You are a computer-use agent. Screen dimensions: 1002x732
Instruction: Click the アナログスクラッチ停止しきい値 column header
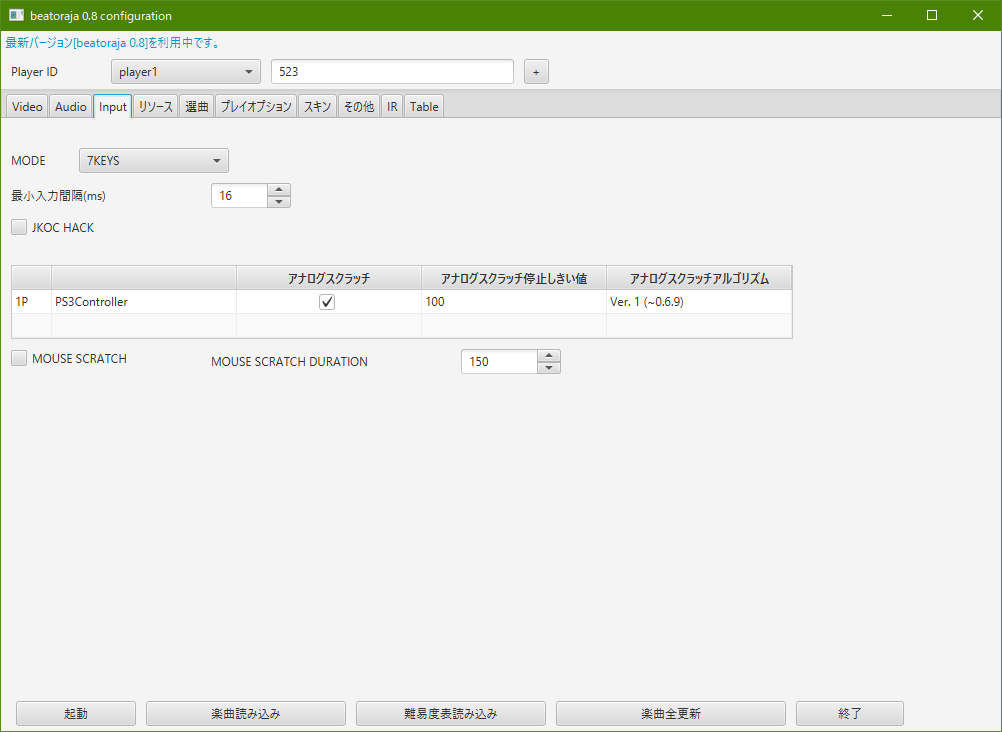pos(514,278)
